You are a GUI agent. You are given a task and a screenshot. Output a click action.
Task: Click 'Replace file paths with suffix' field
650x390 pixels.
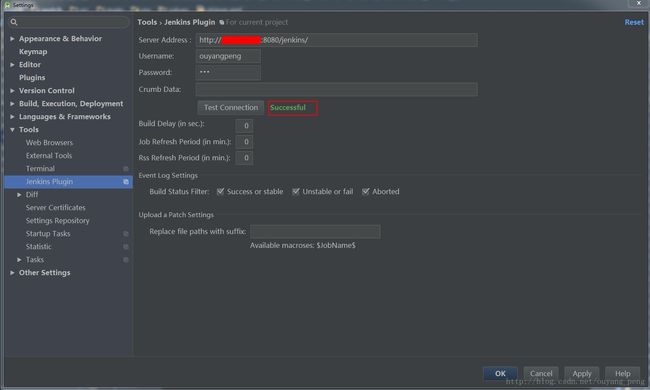[x=315, y=232]
